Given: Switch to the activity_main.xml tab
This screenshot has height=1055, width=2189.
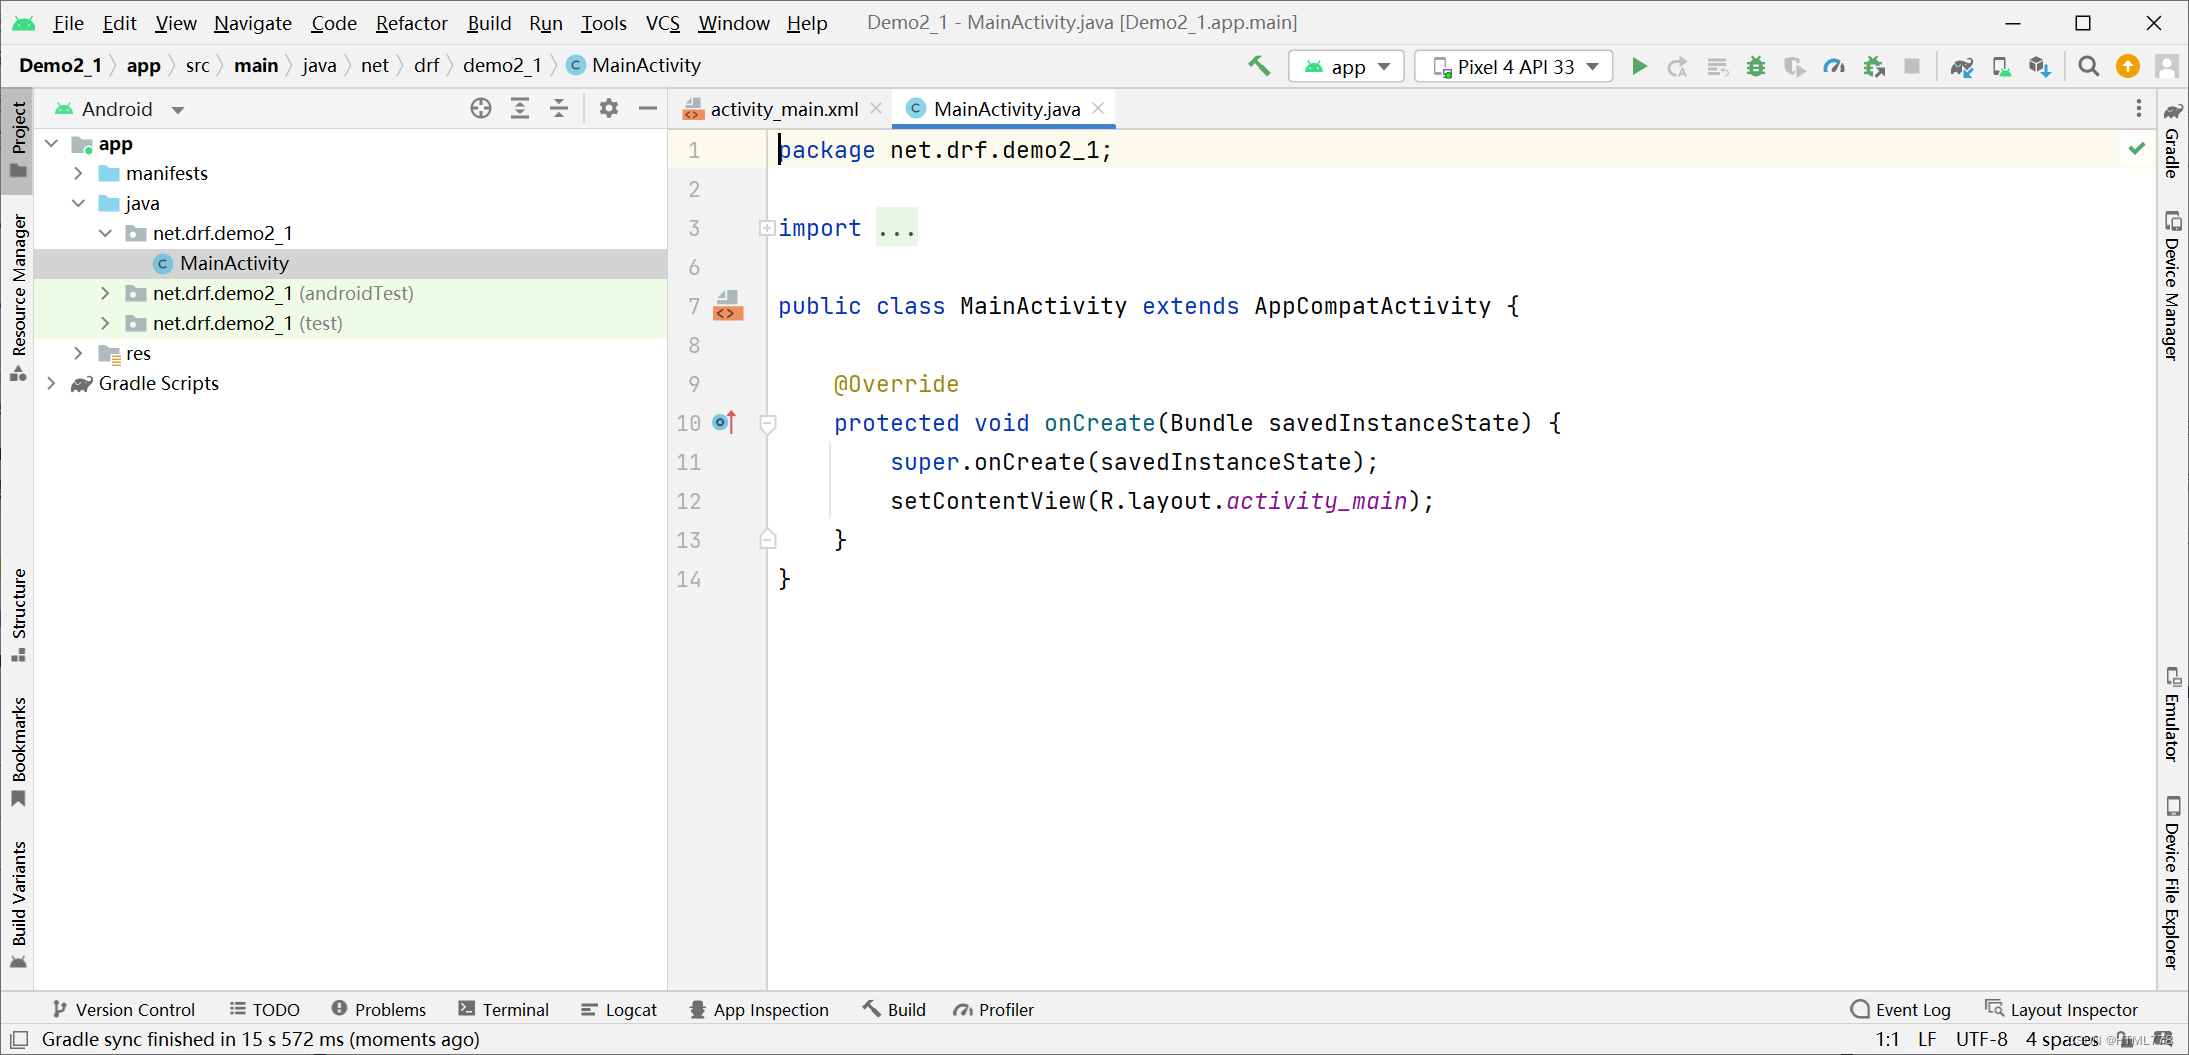Looking at the screenshot, I should pyautogui.click(x=783, y=109).
